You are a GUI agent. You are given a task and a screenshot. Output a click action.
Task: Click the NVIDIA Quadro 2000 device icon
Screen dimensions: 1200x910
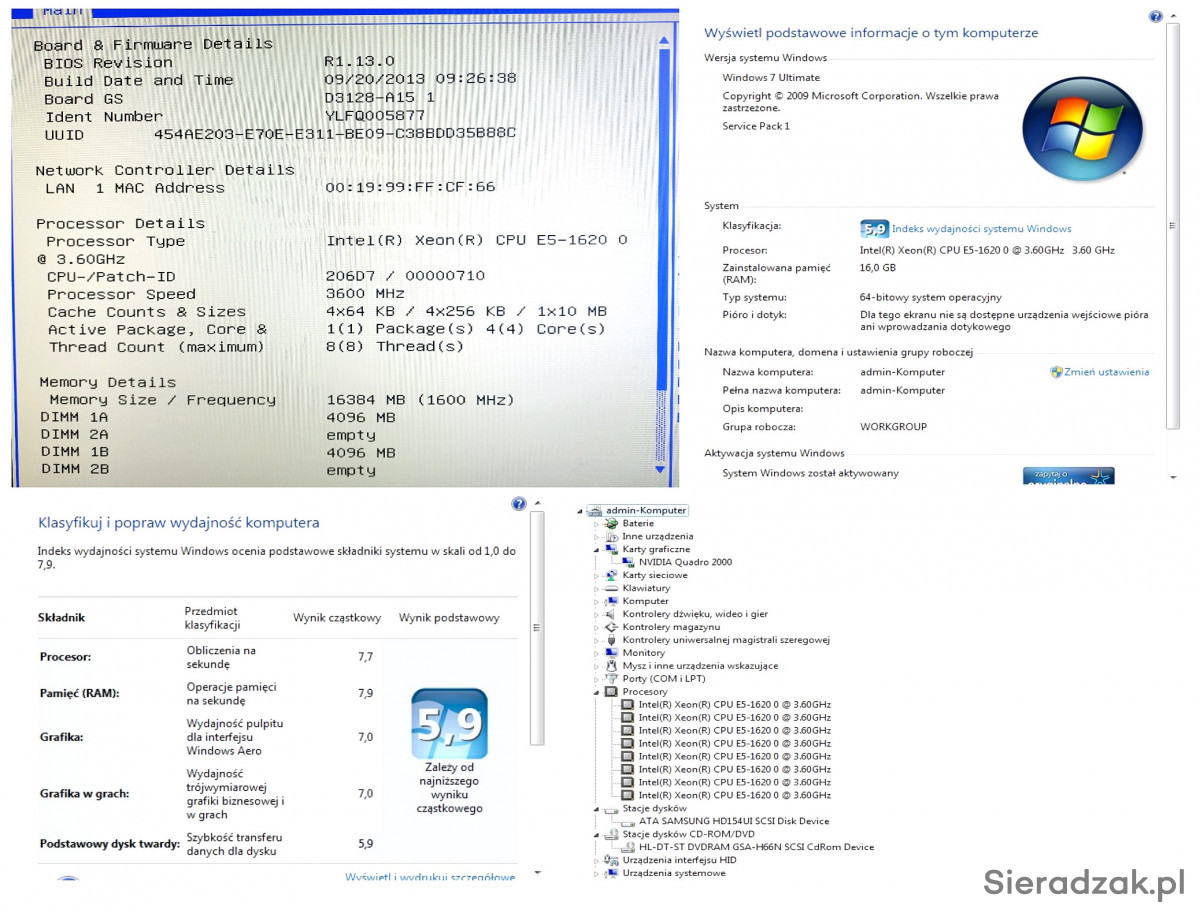click(x=627, y=562)
